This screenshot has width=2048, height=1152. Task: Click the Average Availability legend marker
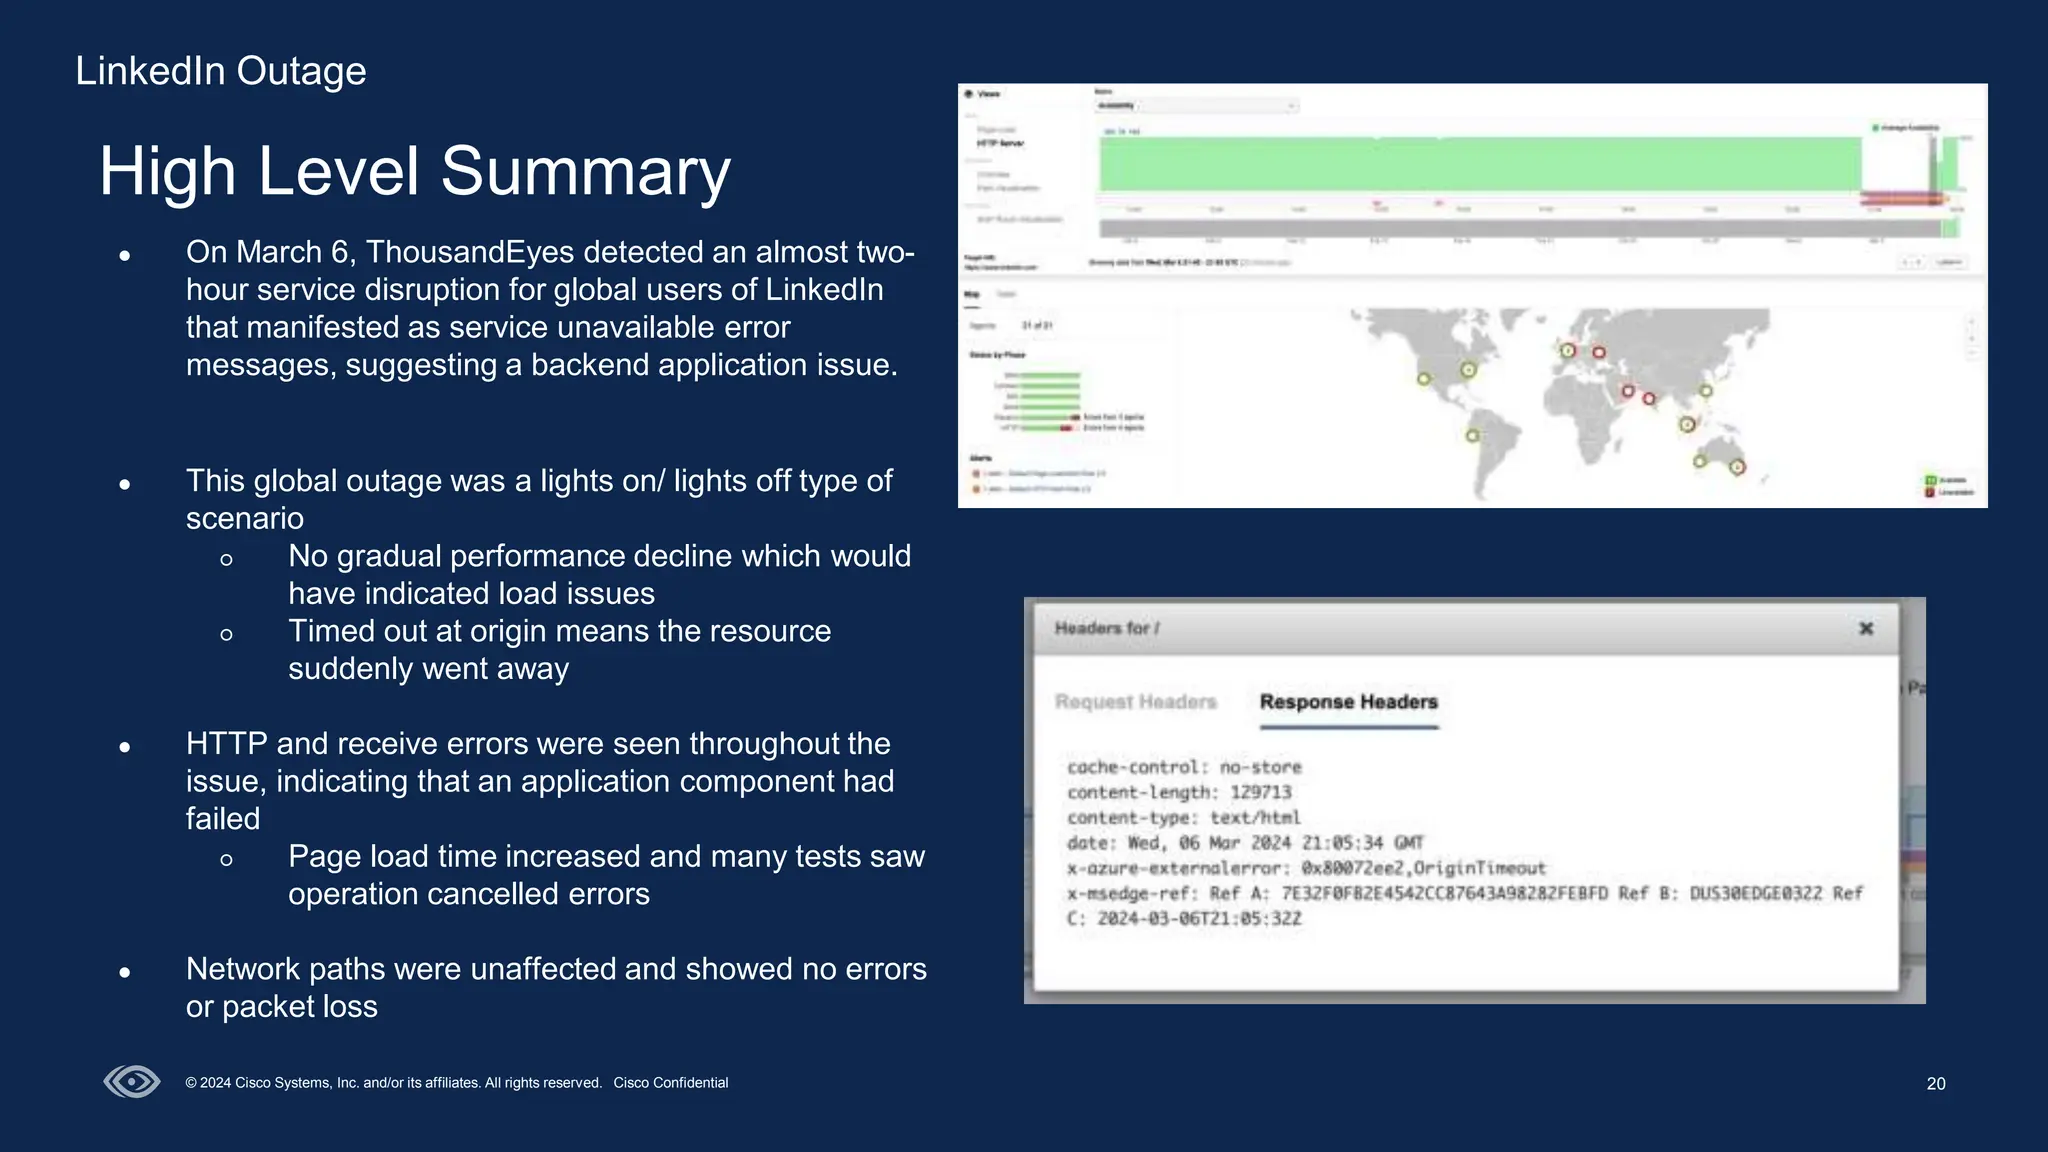click(x=1875, y=128)
